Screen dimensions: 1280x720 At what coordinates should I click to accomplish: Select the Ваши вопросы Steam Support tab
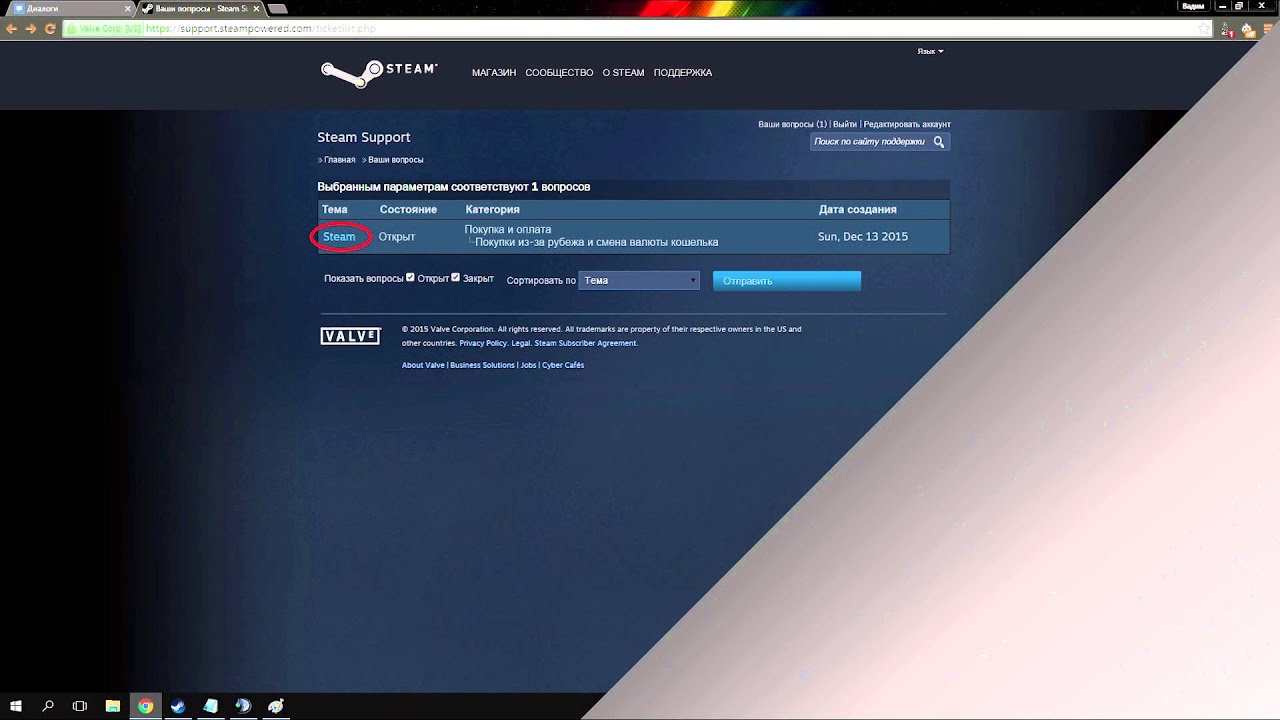(x=200, y=8)
